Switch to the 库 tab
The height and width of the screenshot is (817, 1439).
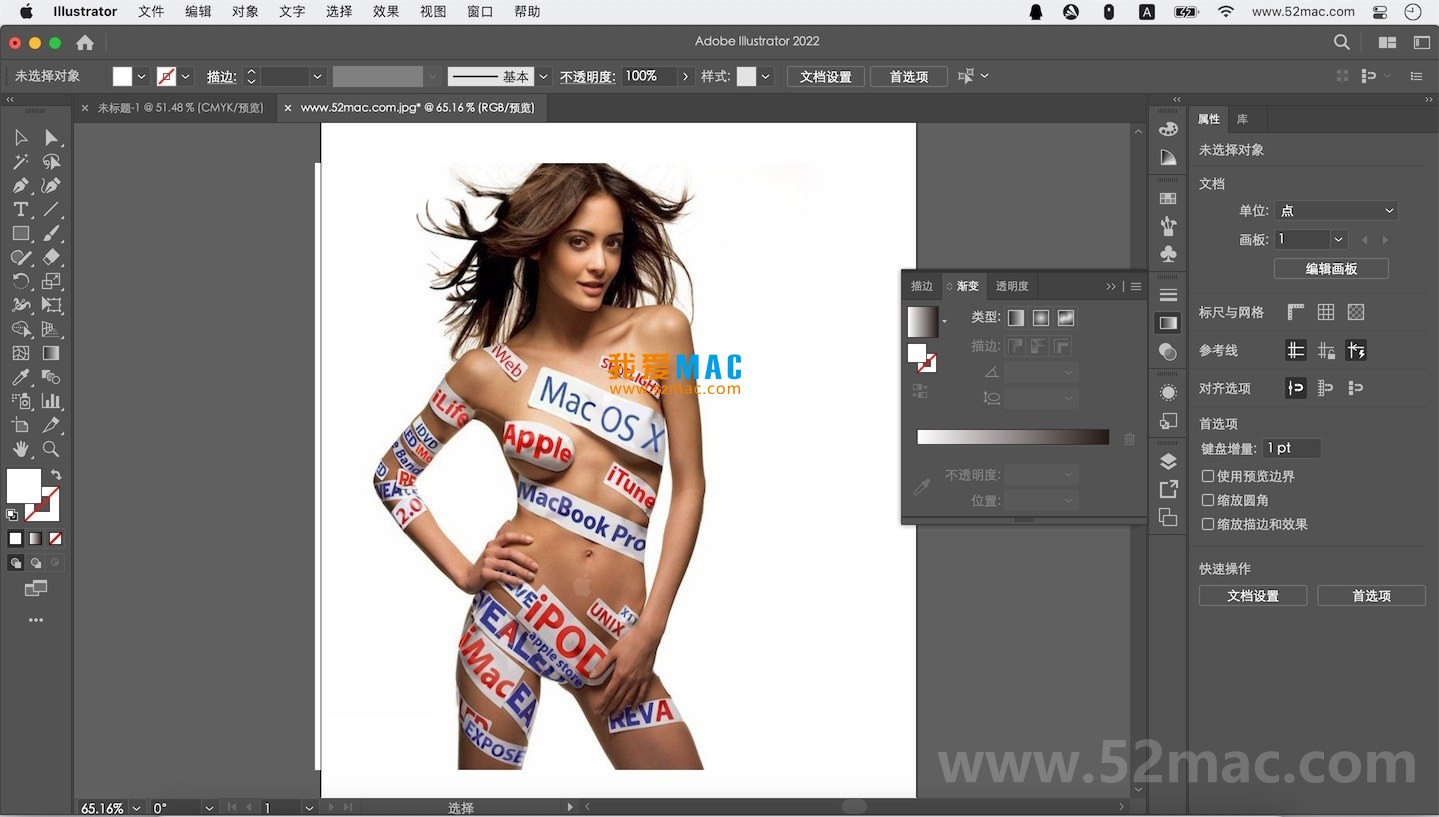1242,119
